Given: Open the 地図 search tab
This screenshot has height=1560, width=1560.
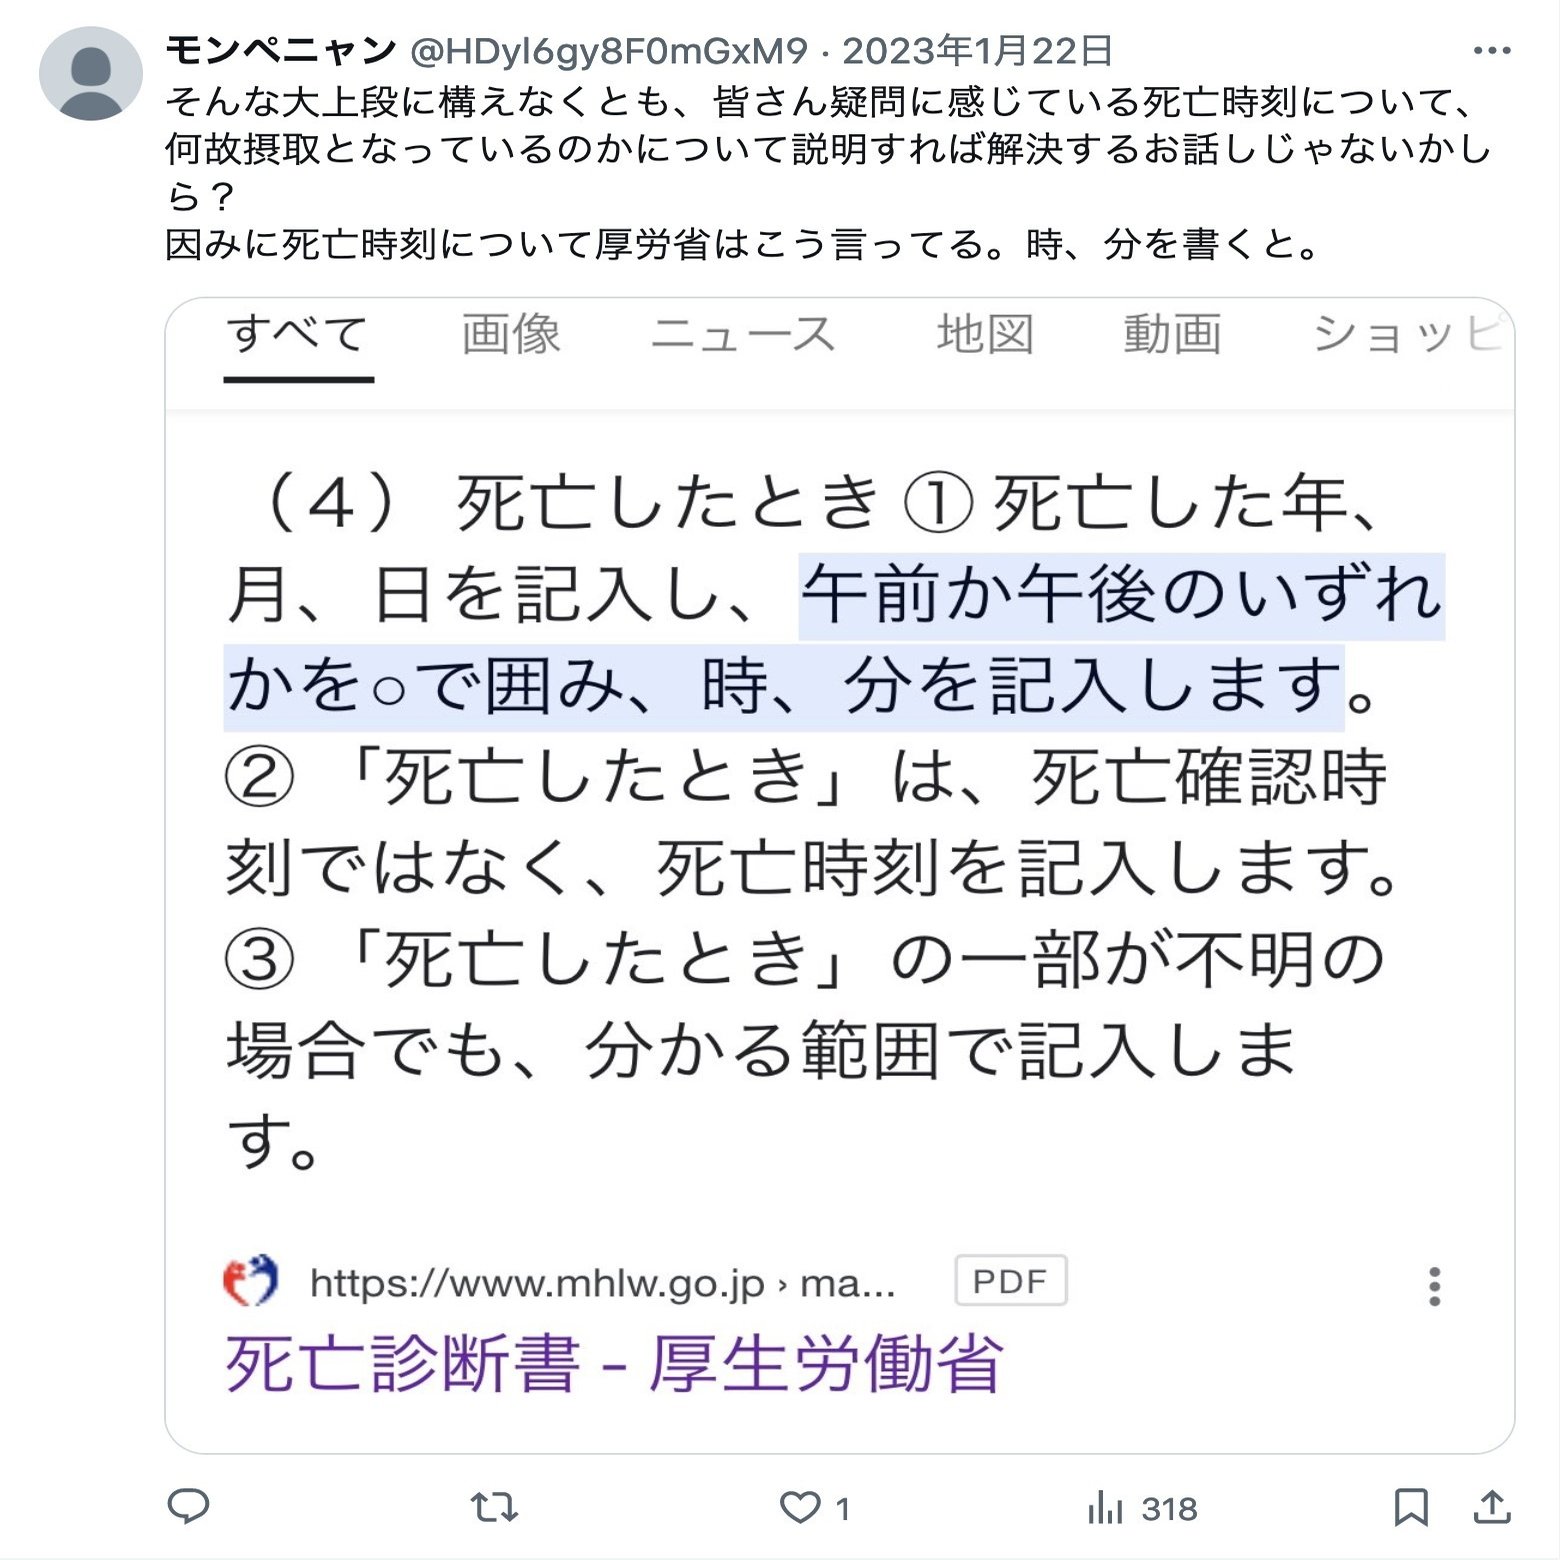Looking at the screenshot, I should (985, 334).
